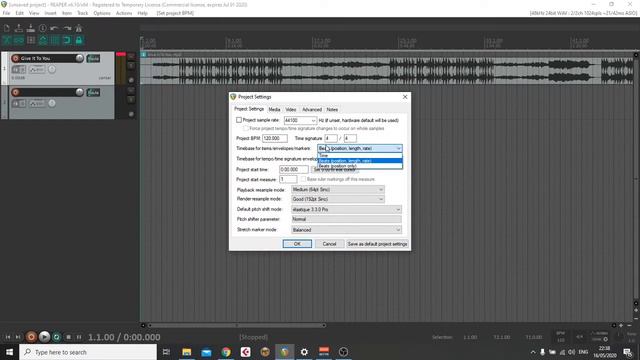The image size is (640, 360).
Task: Adjust volume knob on Give It To You track
Action: 79,58
